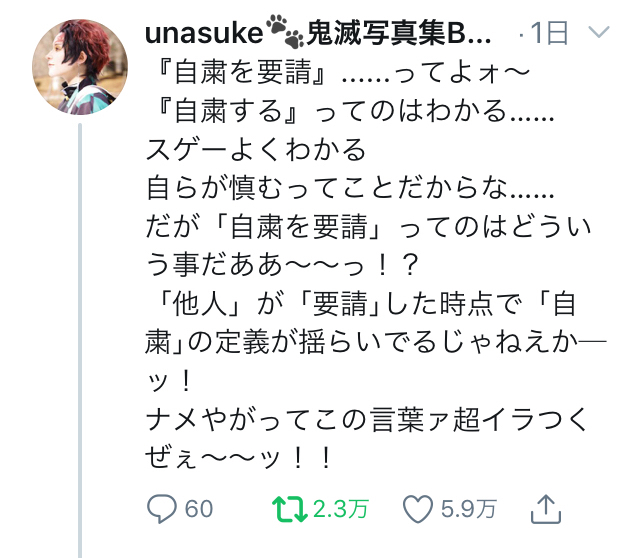Viewport: 640px width, 558px height.
Task: Click the reply speech bubble icon
Action: click(x=161, y=509)
